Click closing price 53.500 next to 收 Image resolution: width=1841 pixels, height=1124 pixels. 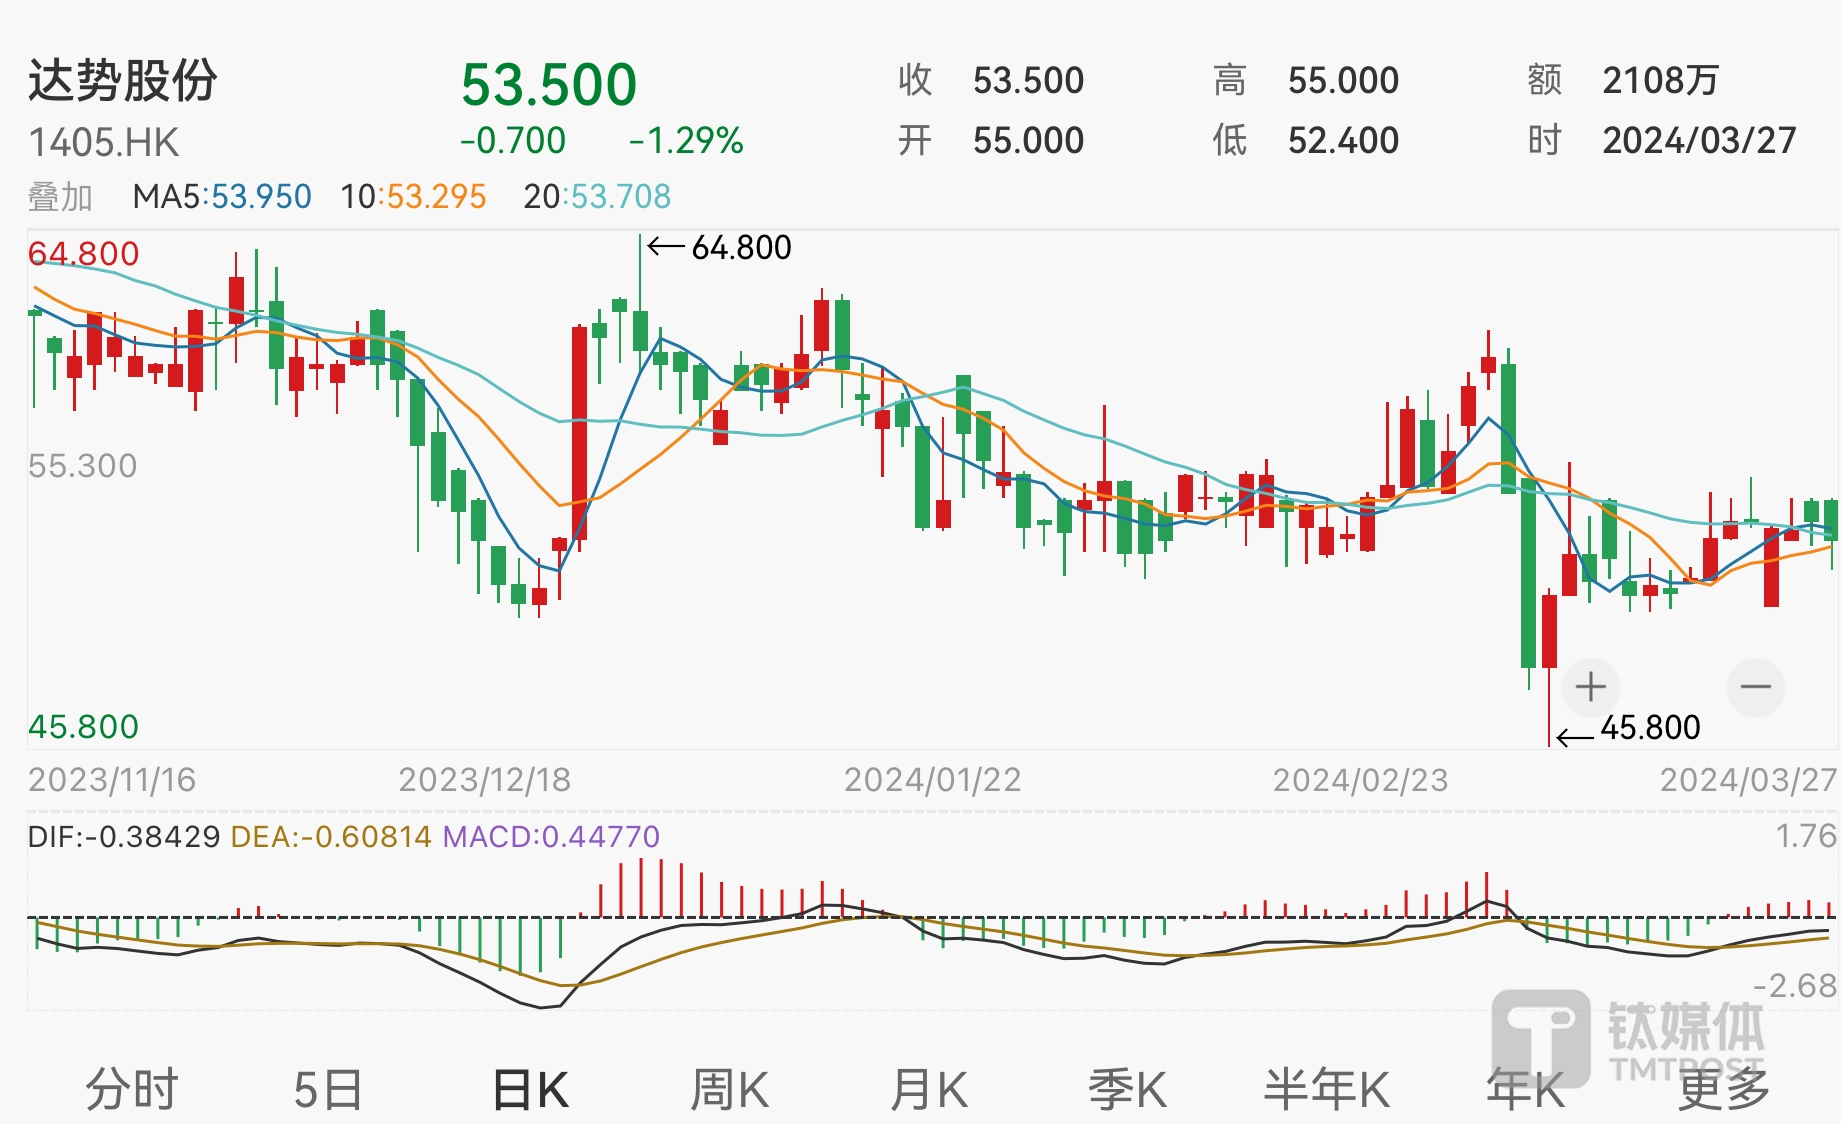pos(1028,80)
